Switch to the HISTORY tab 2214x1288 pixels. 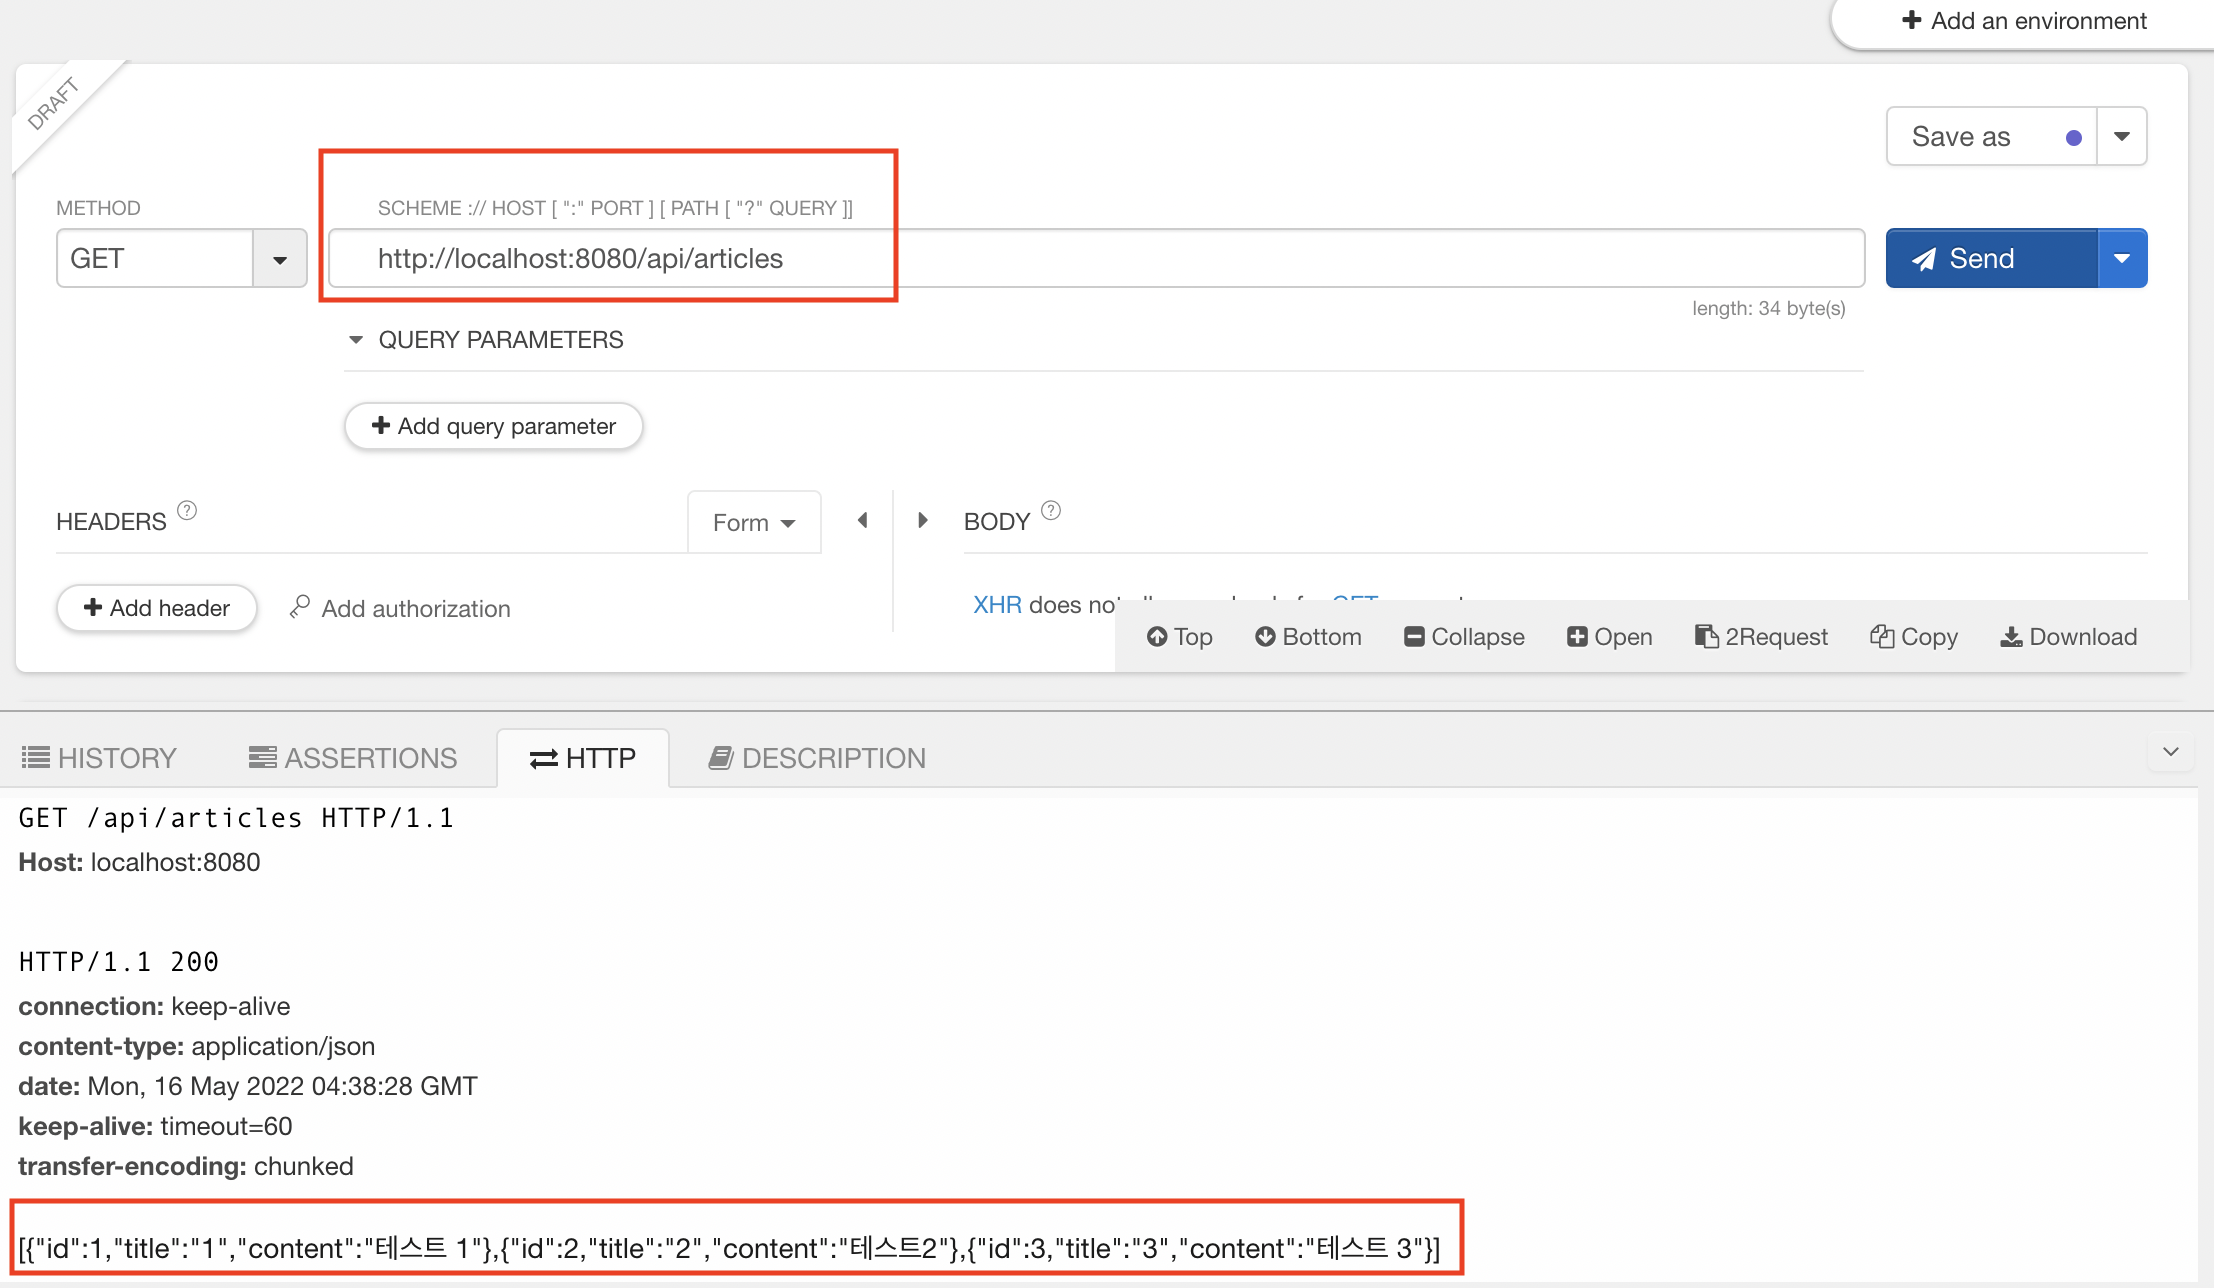click(99, 758)
